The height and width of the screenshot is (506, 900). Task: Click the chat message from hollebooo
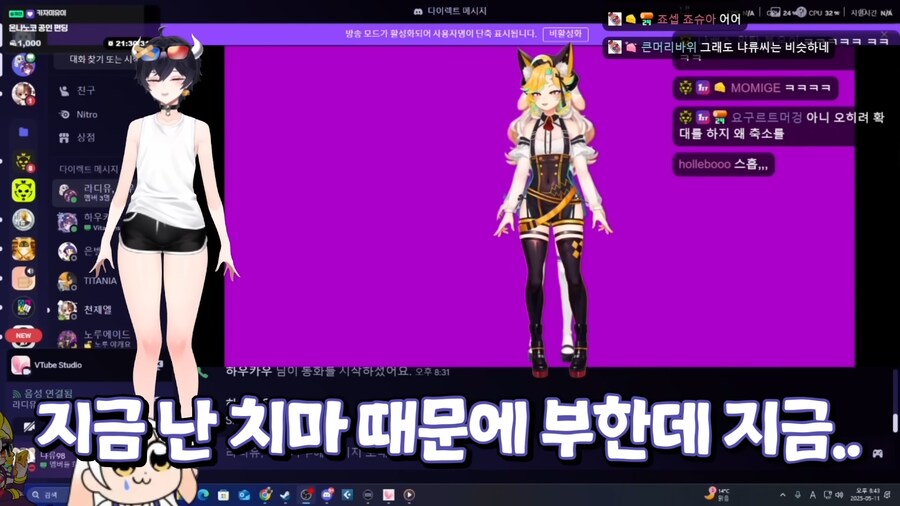[723, 164]
